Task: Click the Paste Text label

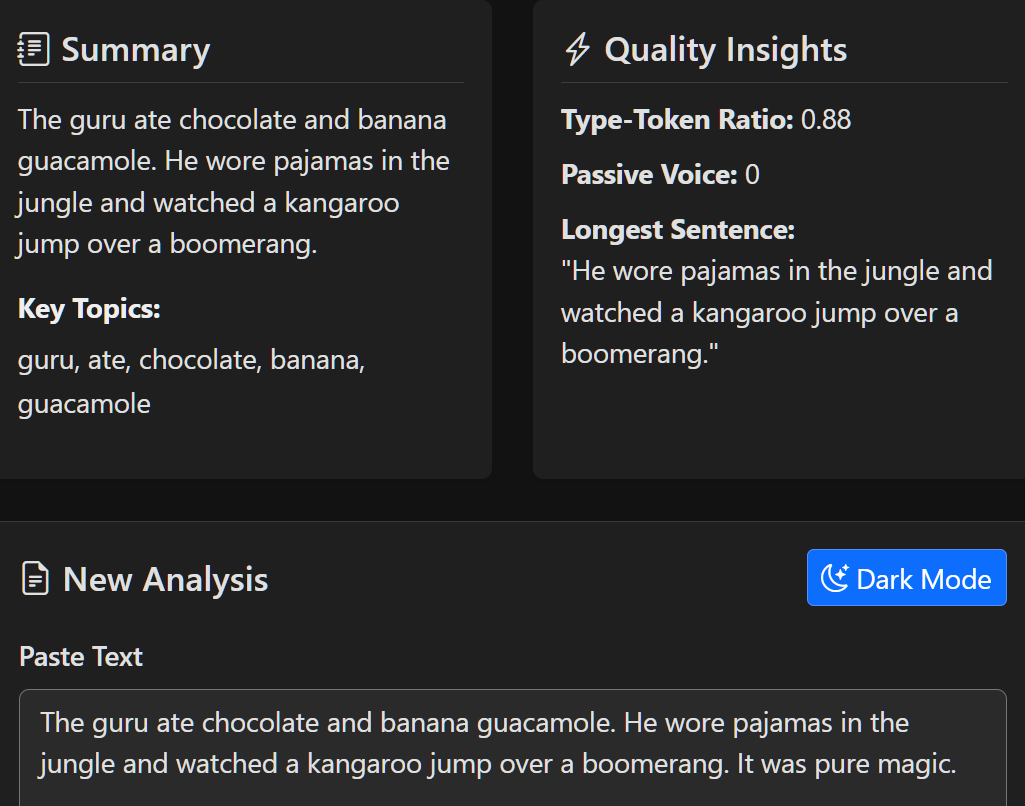Action: [81, 656]
